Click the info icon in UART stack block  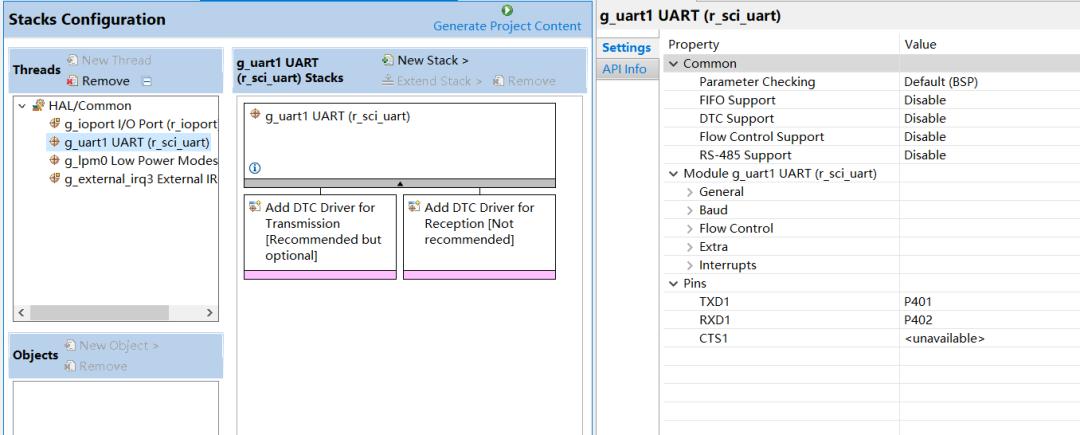[254, 168]
